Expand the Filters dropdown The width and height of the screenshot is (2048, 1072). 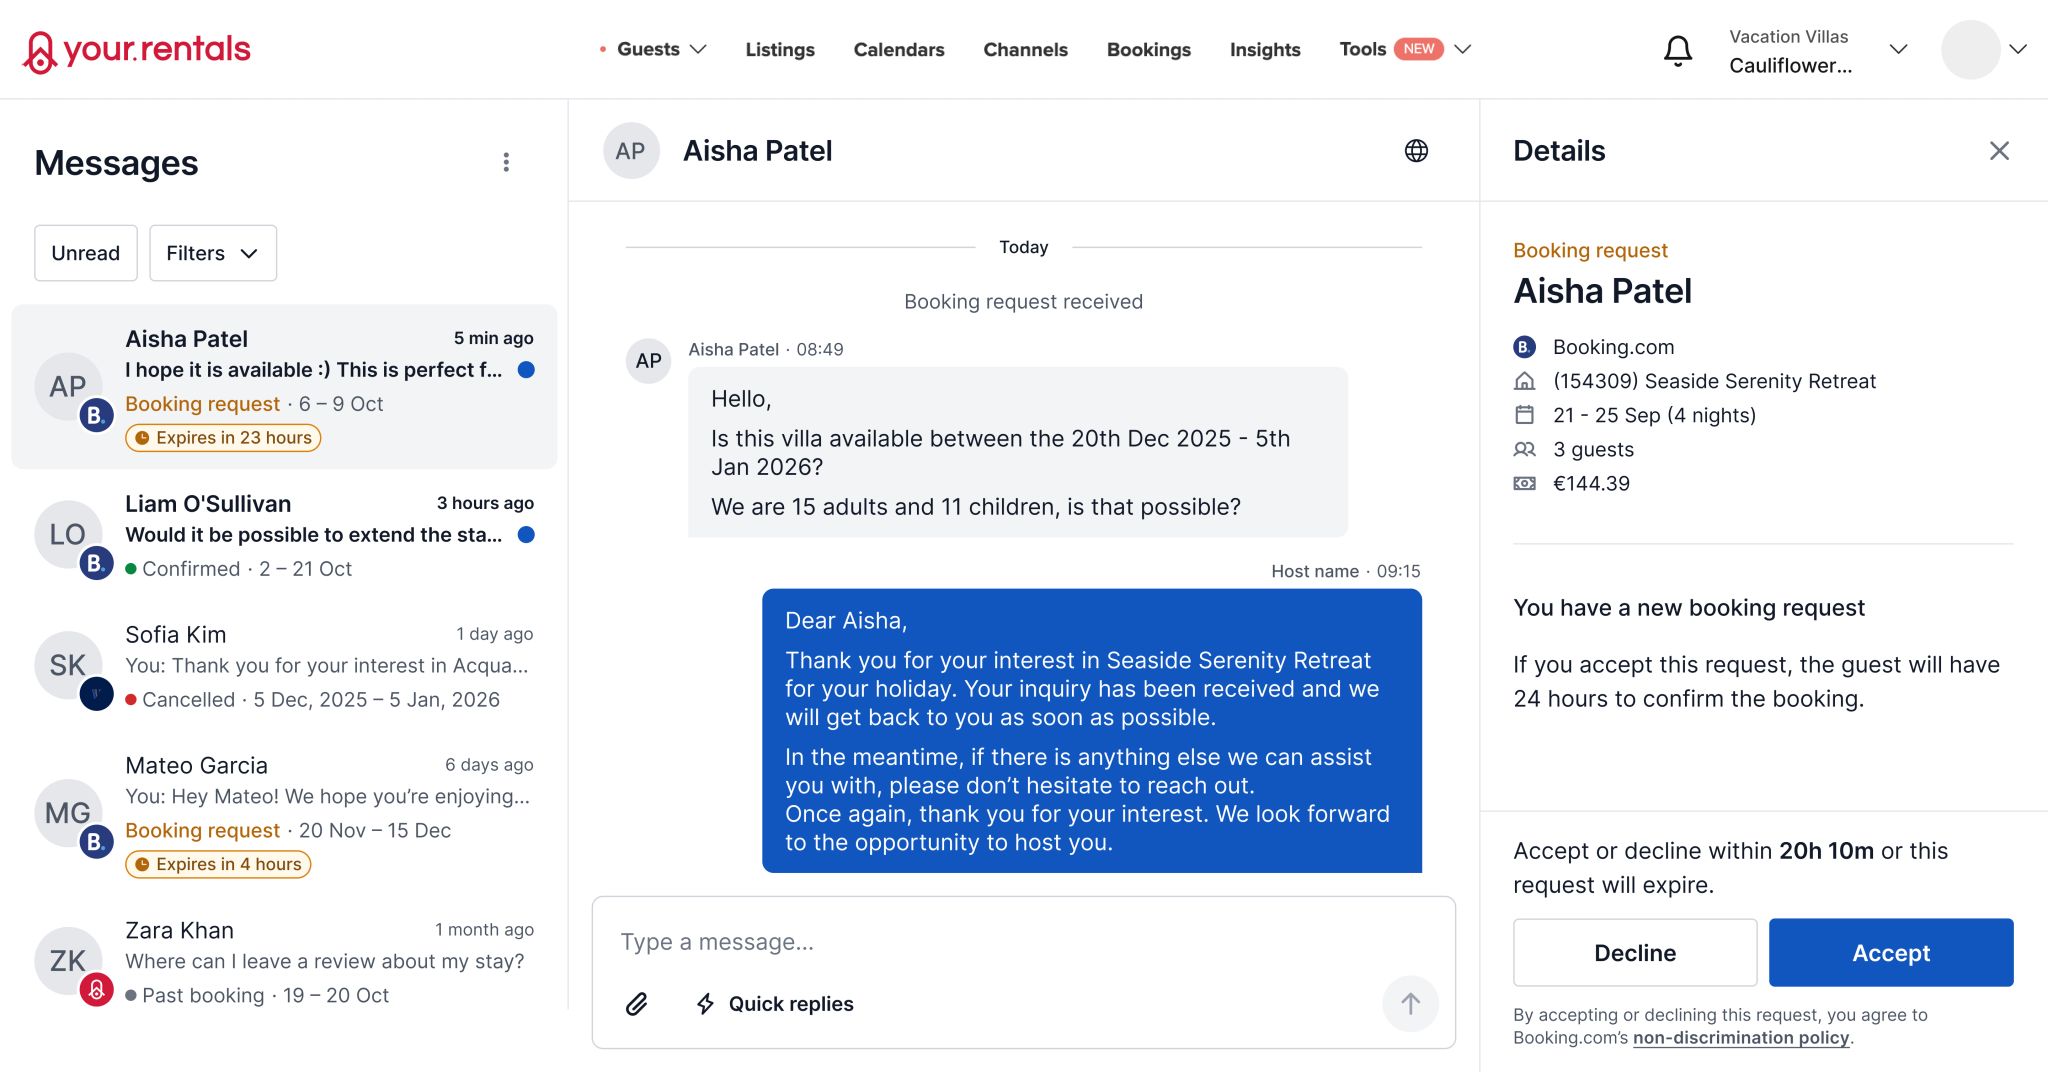click(213, 253)
